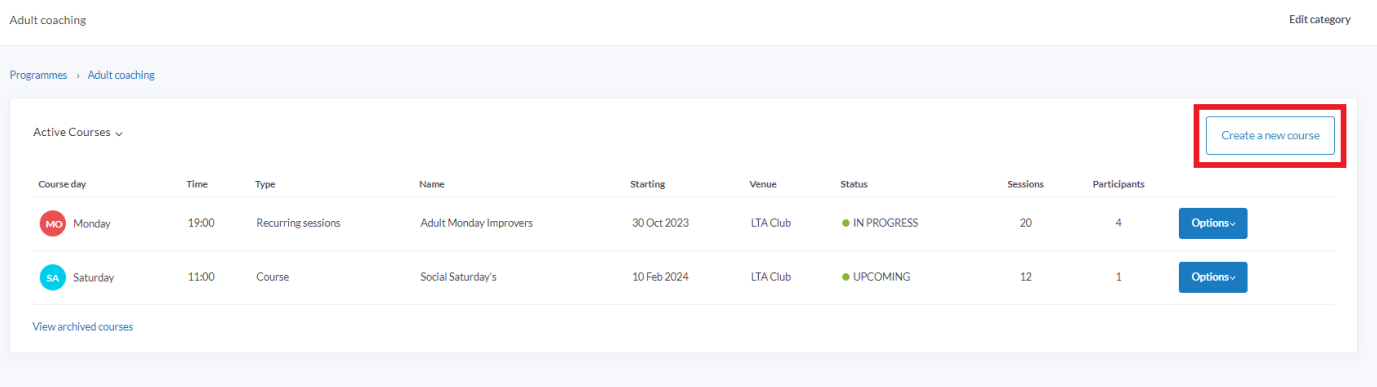This screenshot has width=1377, height=387.
Task: Click the Sessions column header
Action: pos(1026,184)
